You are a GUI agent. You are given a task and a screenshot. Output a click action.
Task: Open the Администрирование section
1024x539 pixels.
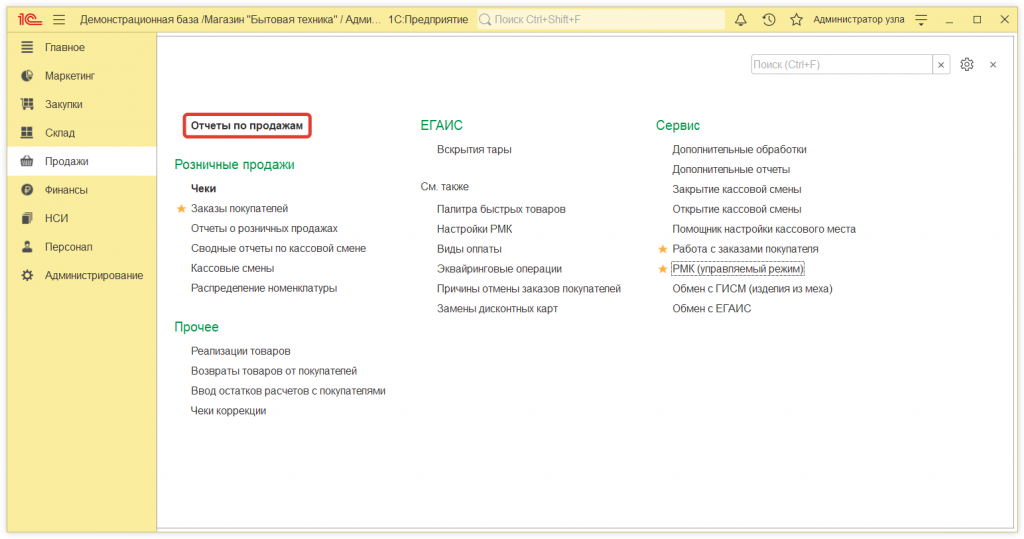click(93, 275)
